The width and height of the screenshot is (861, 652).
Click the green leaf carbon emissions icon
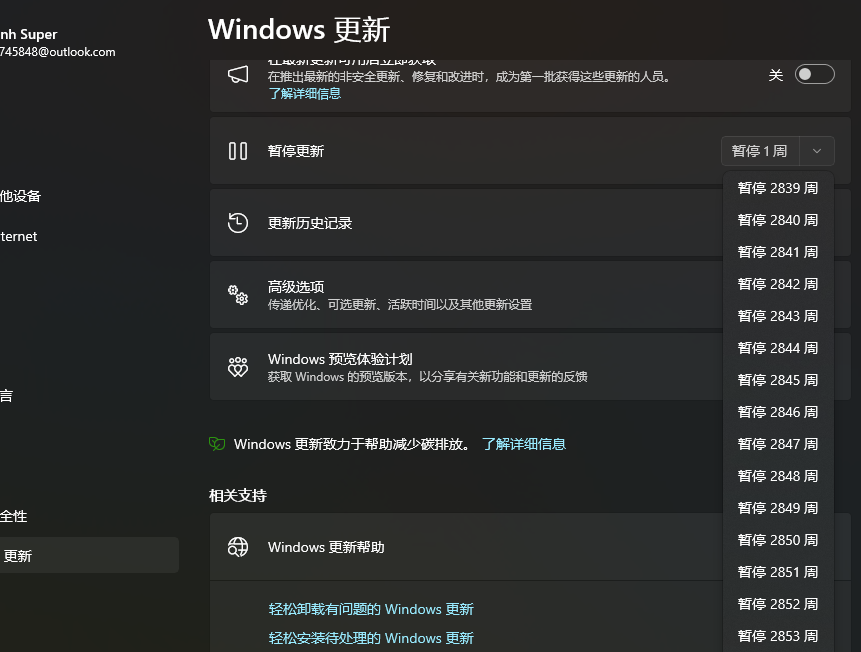click(x=217, y=444)
